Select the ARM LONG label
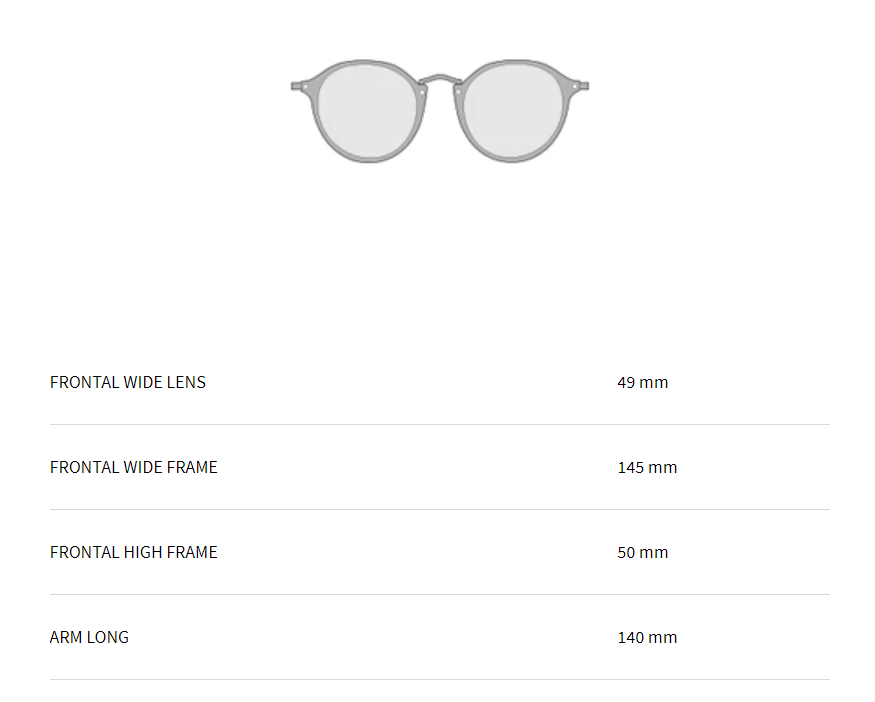 [89, 637]
